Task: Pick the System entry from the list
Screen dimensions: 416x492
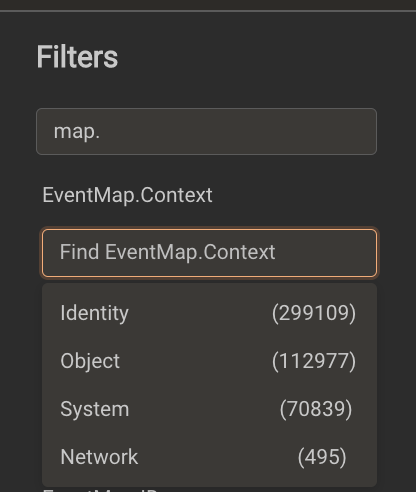Action: (210, 409)
